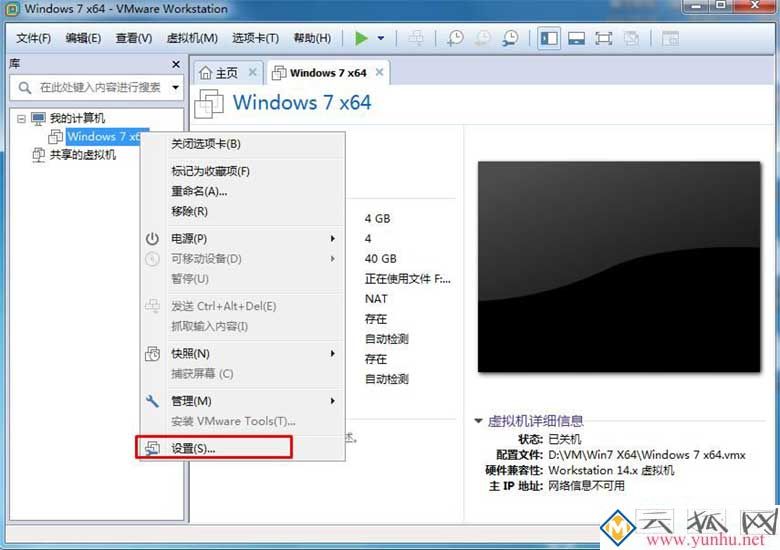
Task: Choose 移除(R) from context menu
Action: point(243,211)
